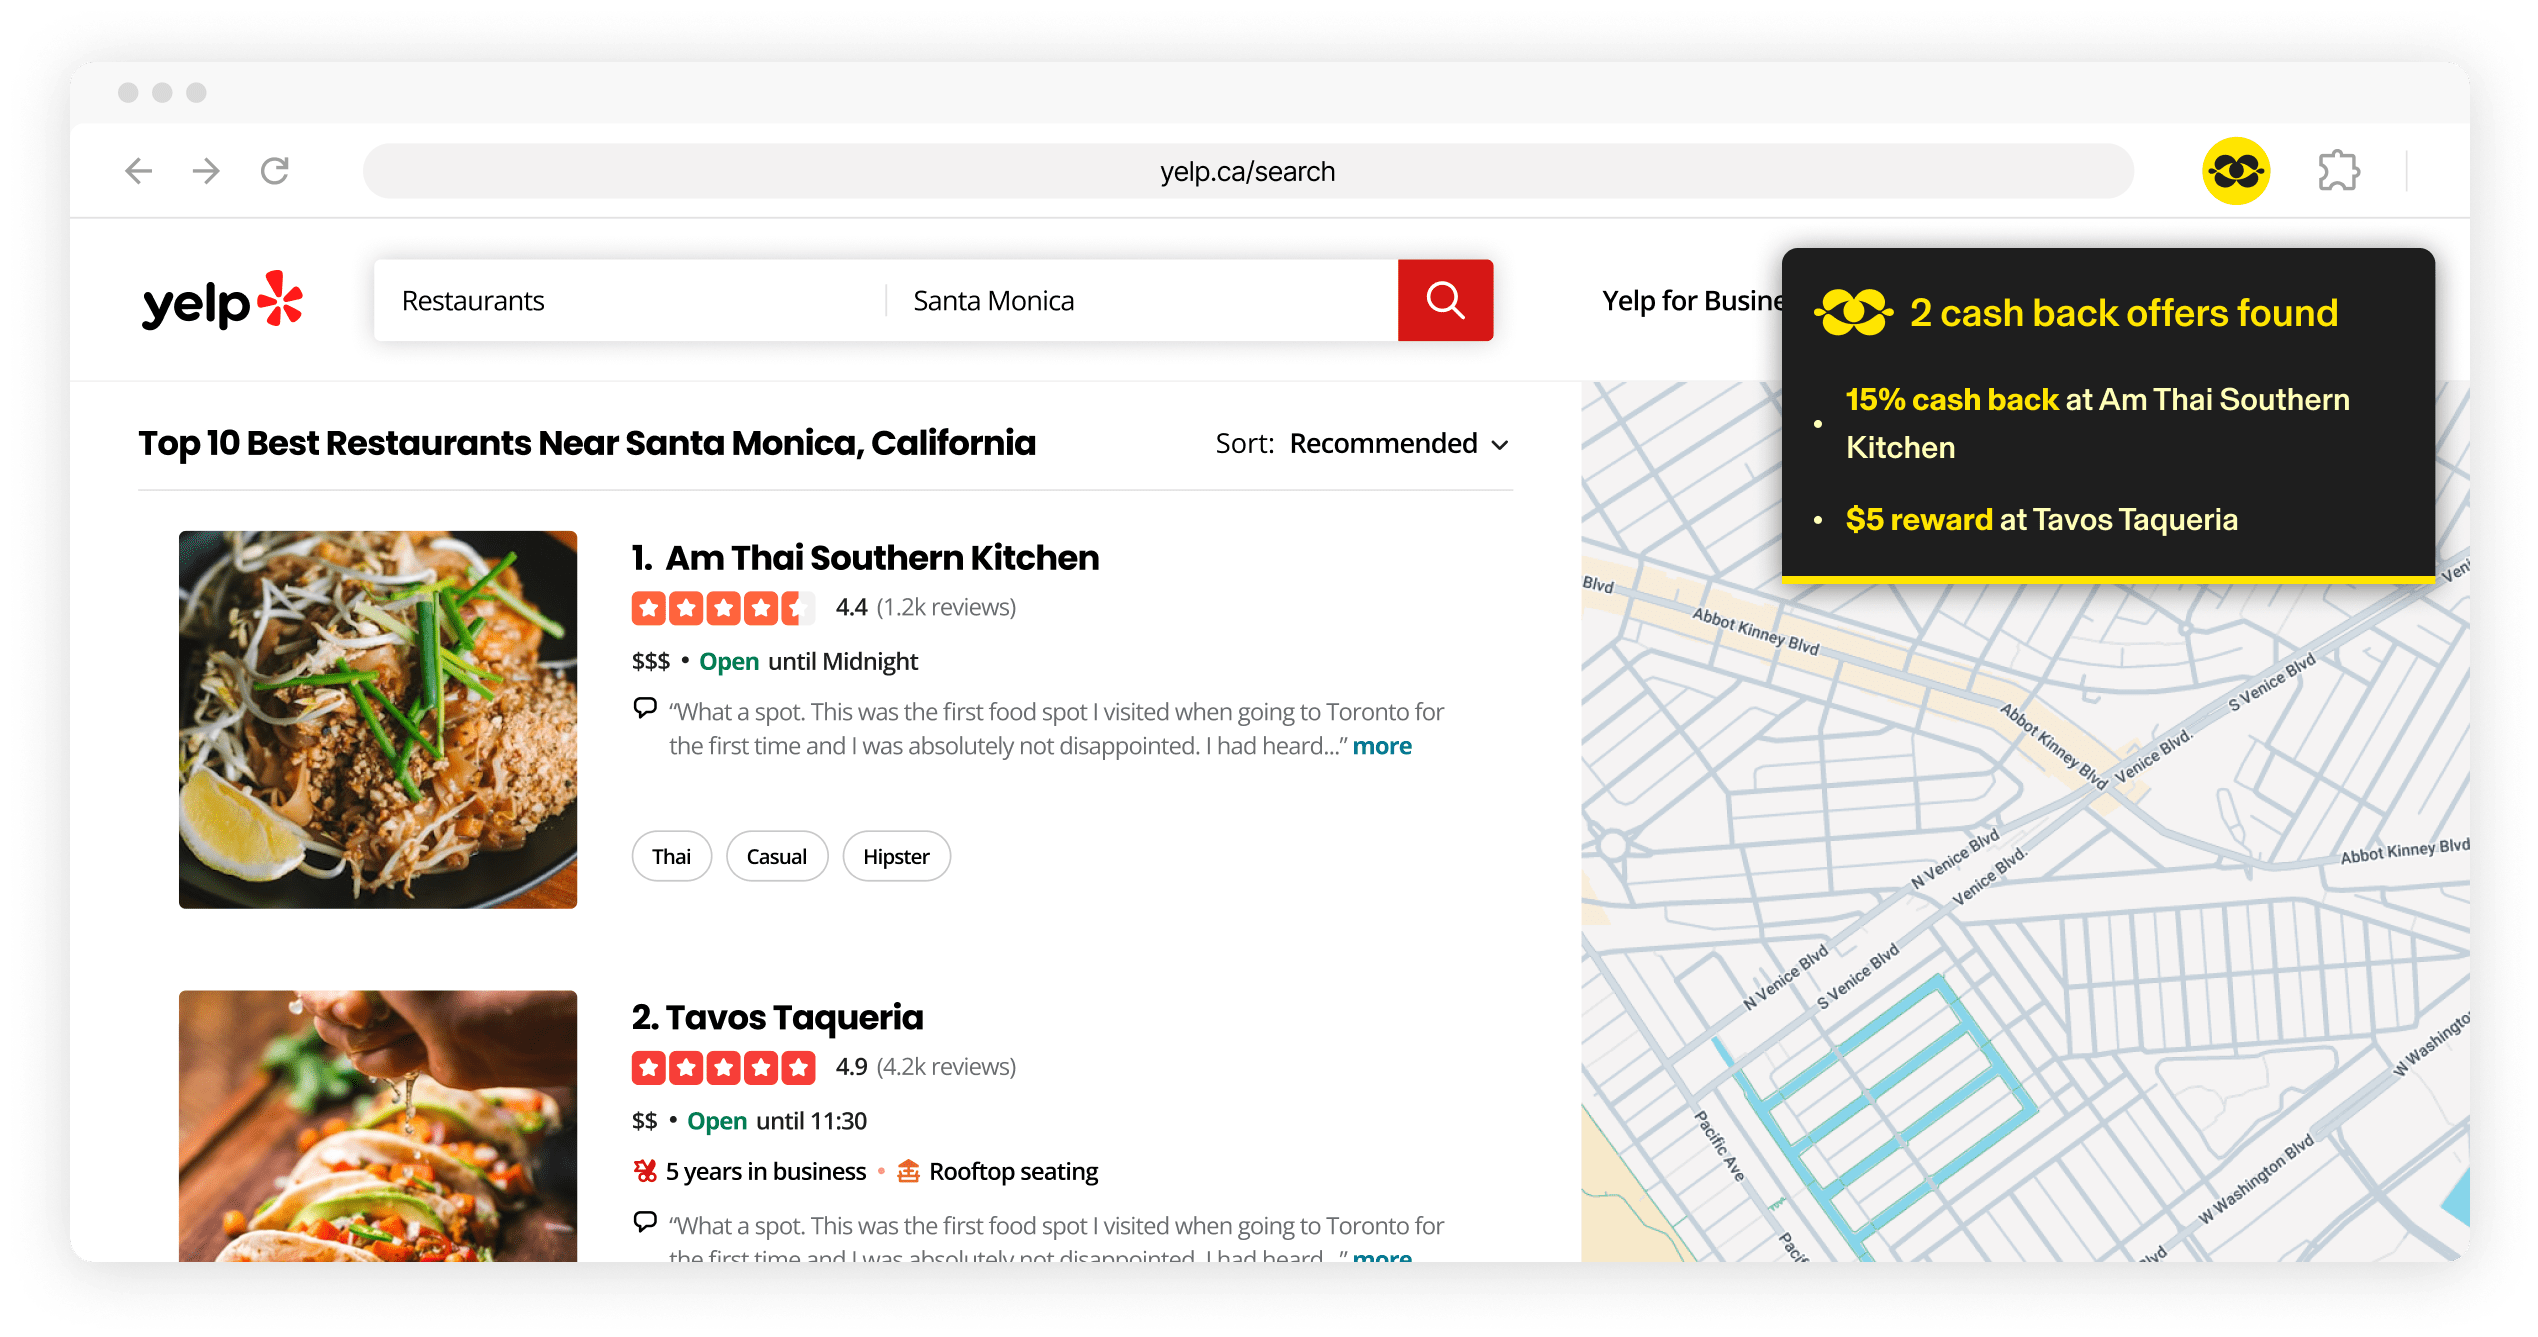This screenshot has width=2538, height=1337.
Task: Click the speech bubble icon on Tavos Taqueria review
Action: (x=645, y=1222)
